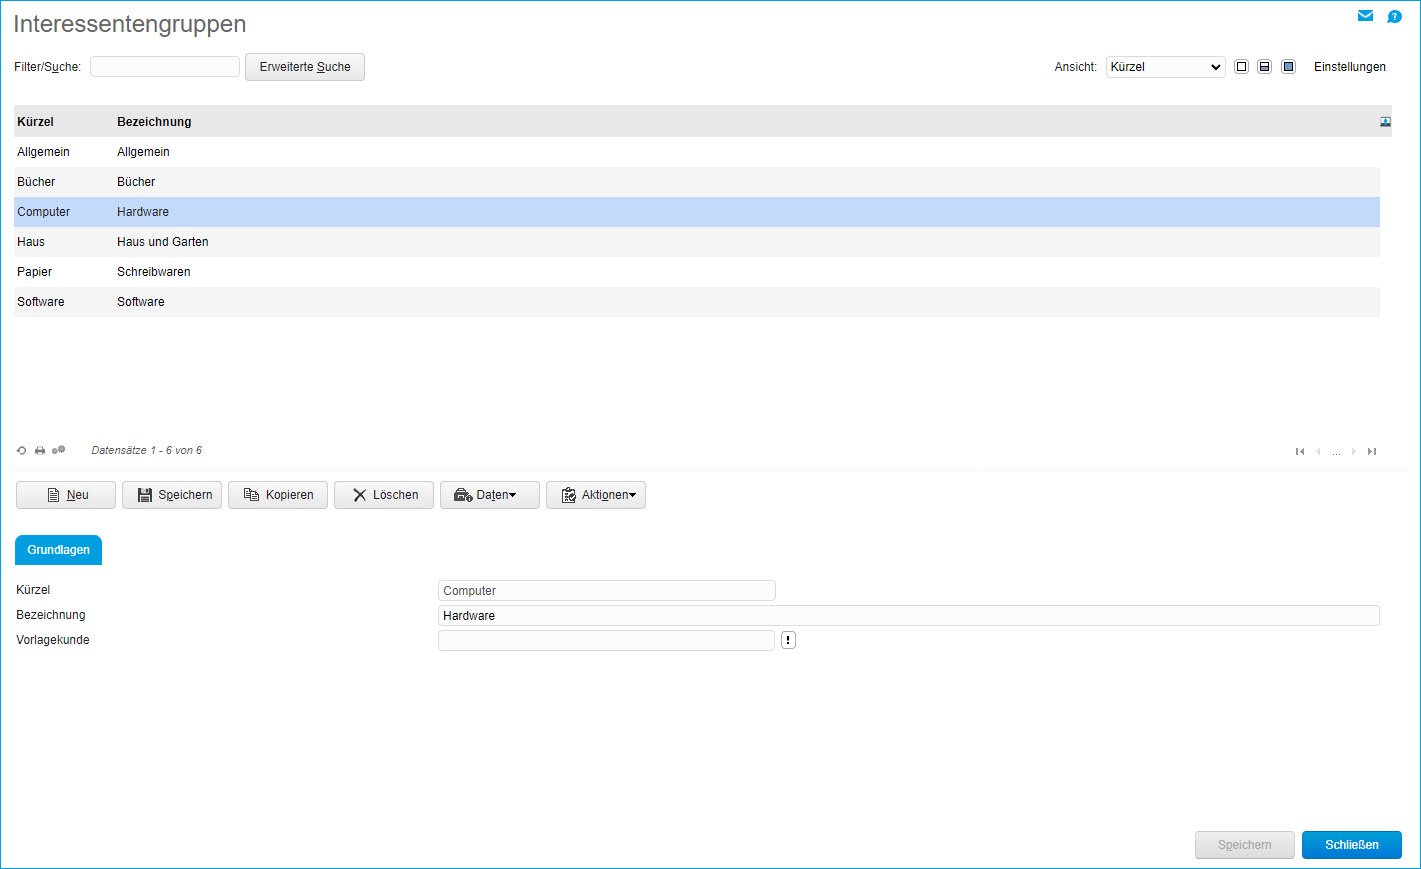This screenshot has width=1421, height=869.
Task: Click the blue Schließen button
Action: click(x=1351, y=845)
